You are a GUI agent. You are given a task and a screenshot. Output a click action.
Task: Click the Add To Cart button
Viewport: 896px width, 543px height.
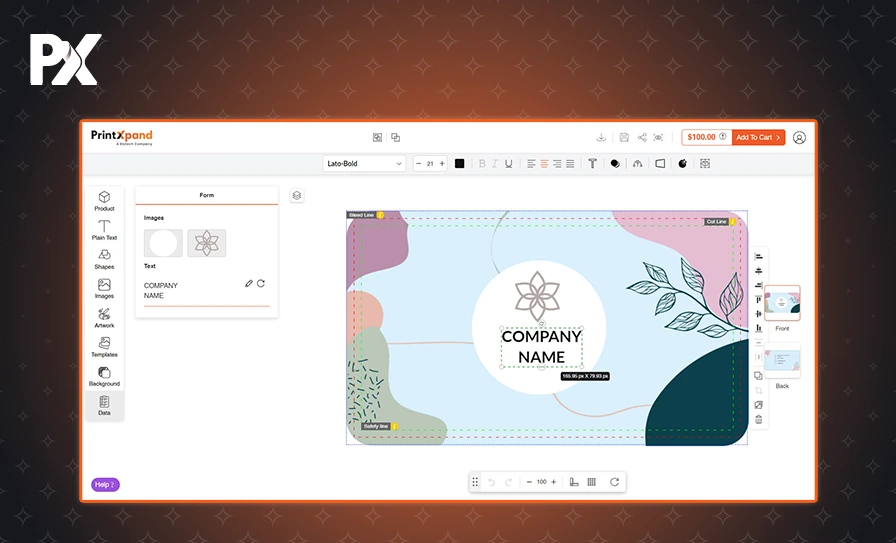(758, 137)
